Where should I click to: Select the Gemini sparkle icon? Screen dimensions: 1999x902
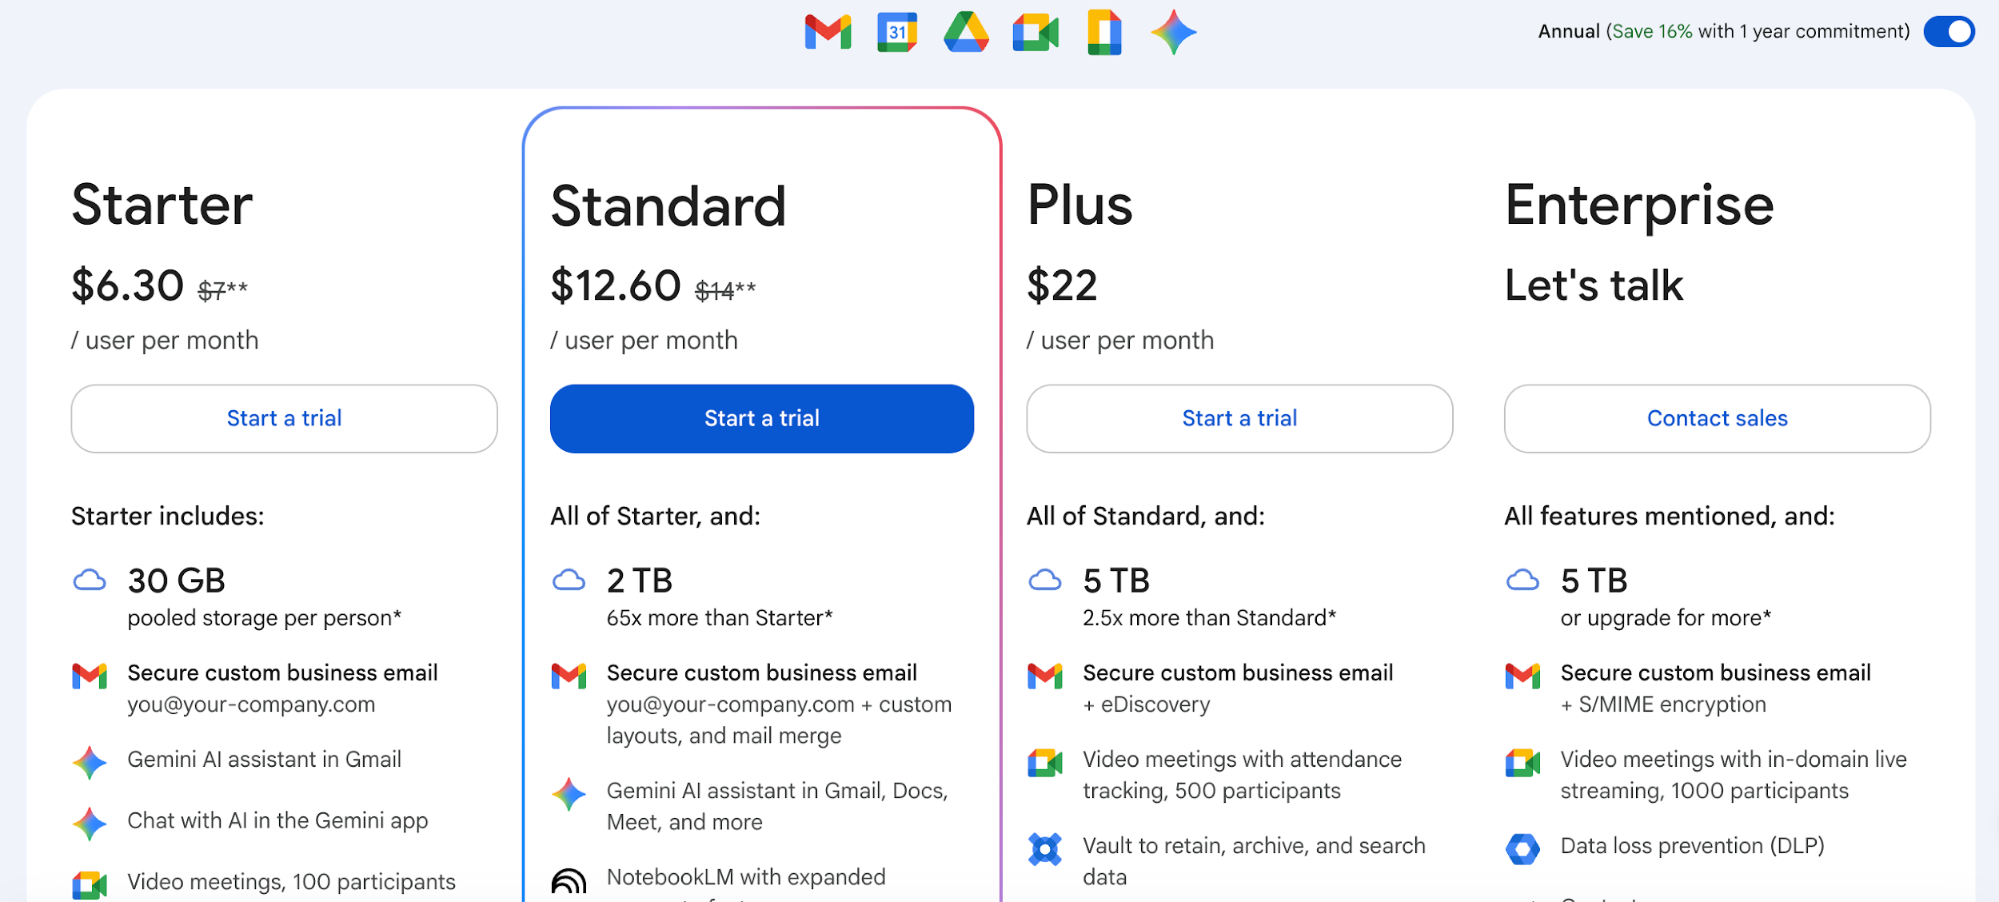pos(1174,32)
